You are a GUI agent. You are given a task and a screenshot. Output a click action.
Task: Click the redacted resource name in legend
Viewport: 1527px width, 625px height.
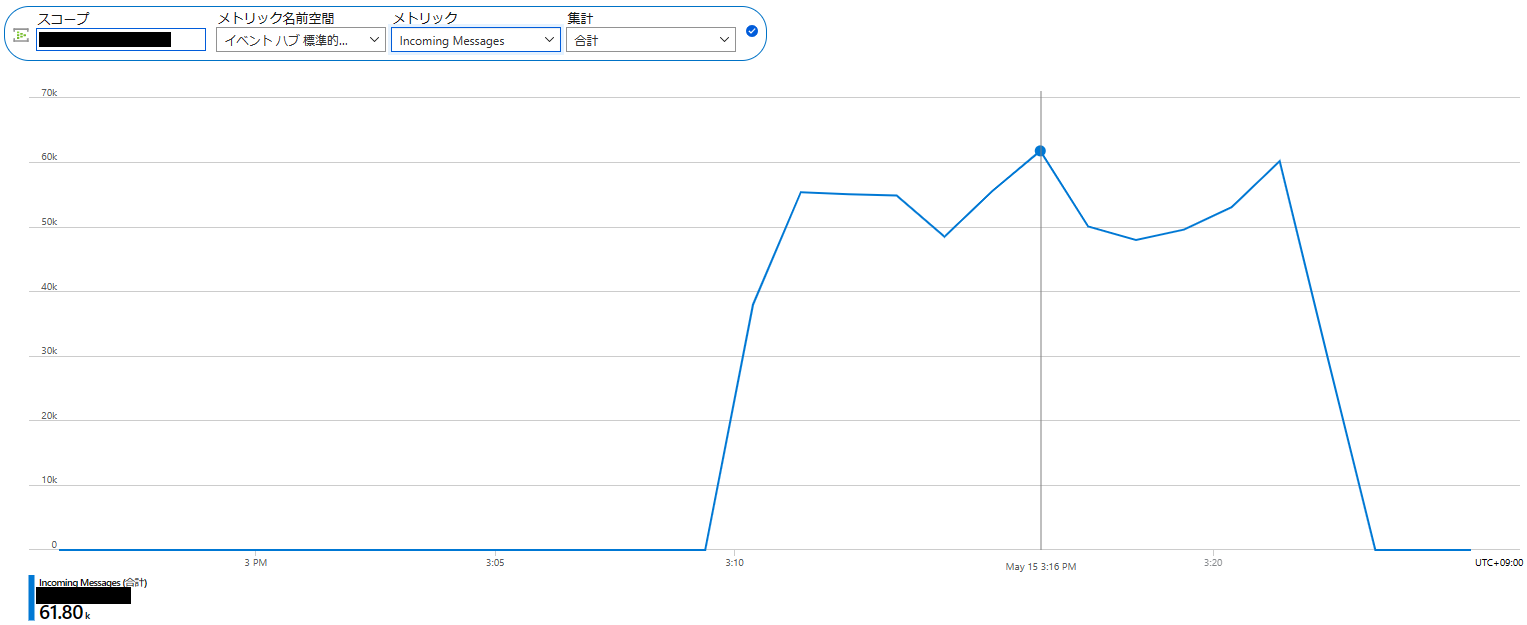coord(83,595)
